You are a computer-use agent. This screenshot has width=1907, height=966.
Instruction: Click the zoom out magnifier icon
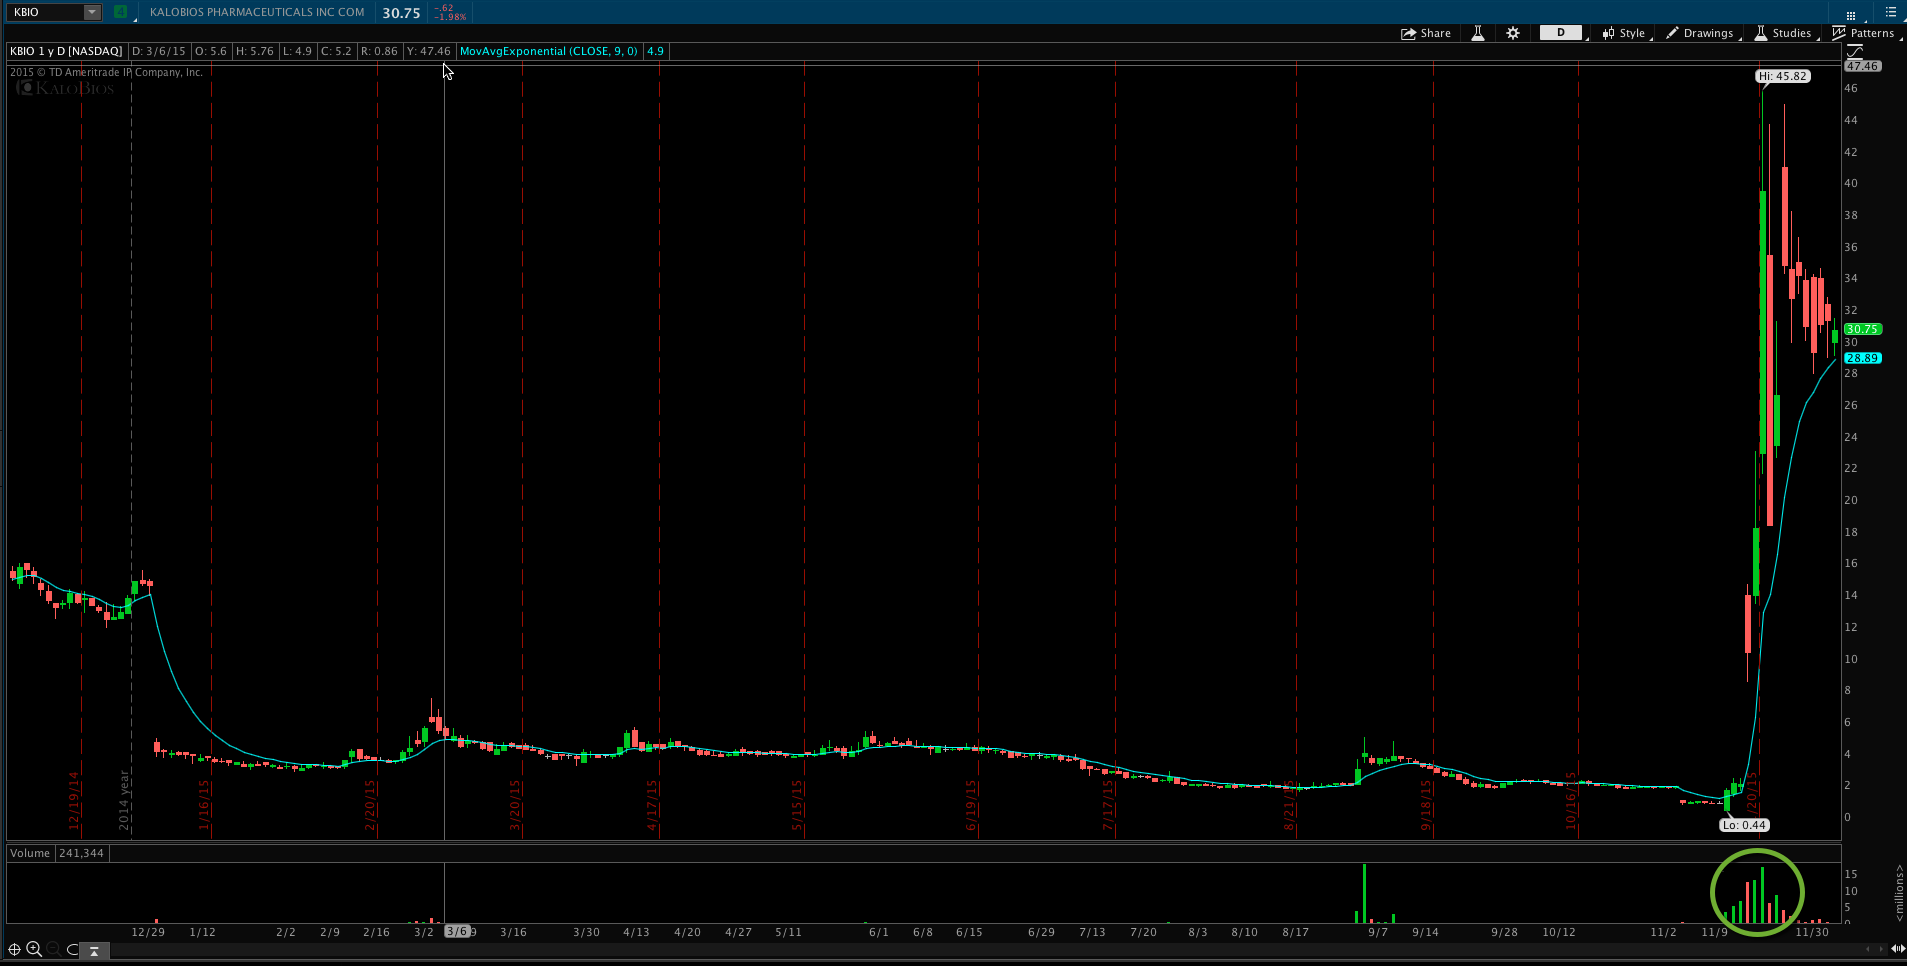(54, 949)
